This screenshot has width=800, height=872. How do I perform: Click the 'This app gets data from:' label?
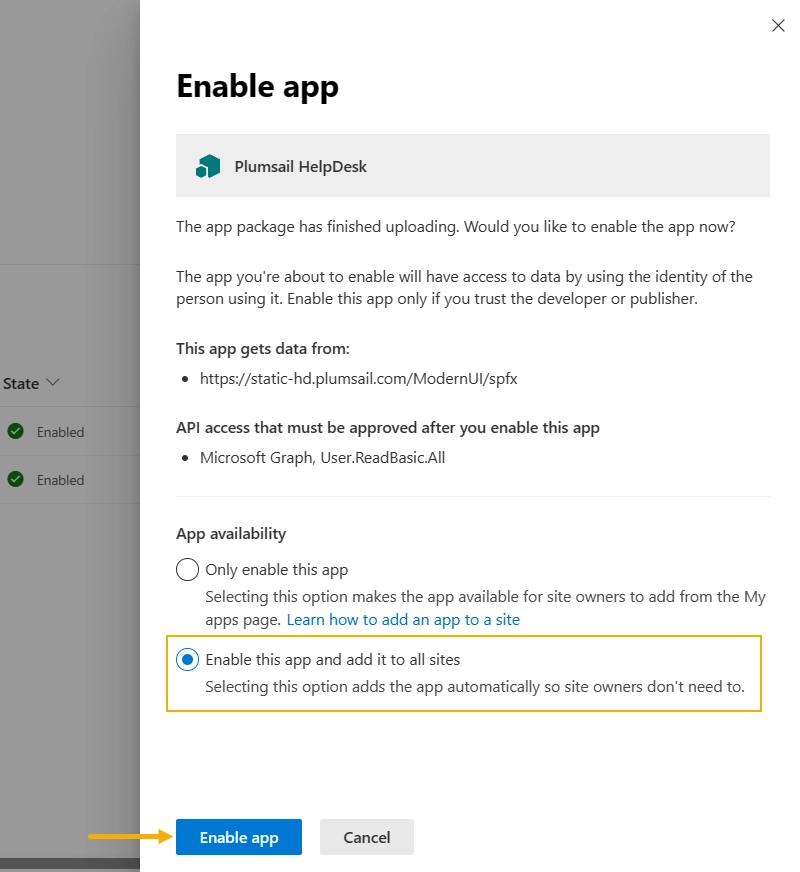click(263, 349)
